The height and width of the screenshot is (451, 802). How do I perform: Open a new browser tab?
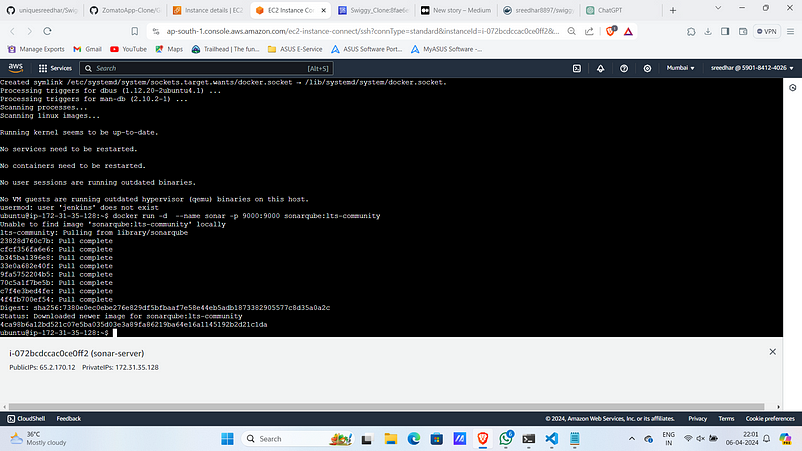[x=673, y=10]
